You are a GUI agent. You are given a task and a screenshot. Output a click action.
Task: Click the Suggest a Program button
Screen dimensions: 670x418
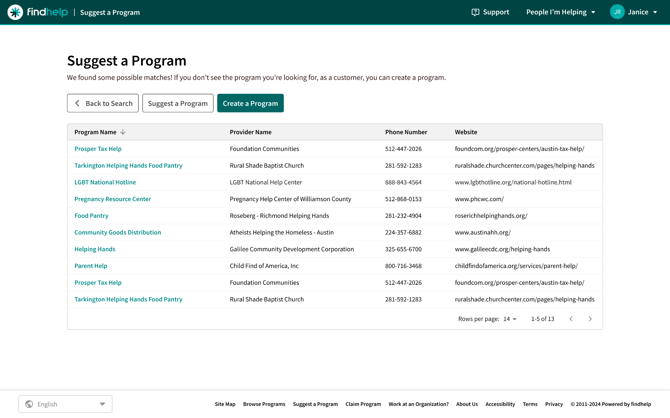click(178, 103)
